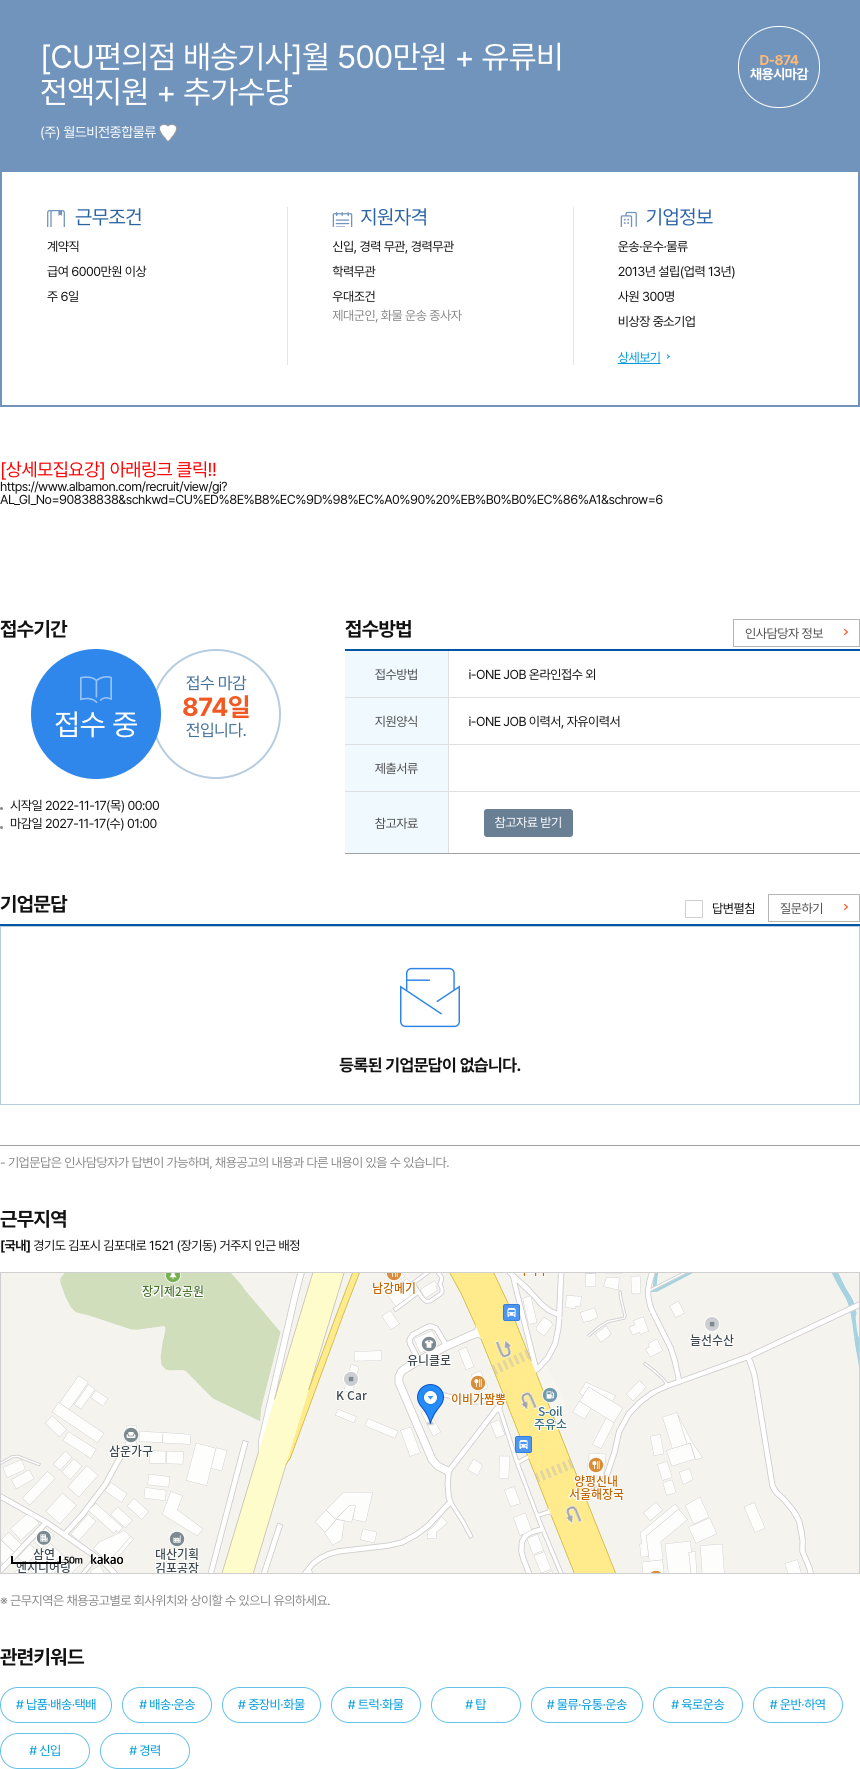The width and height of the screenshot is (860, 1769).
Task: Open 인사담당자 정보 button
Action: tap(796, 633)
